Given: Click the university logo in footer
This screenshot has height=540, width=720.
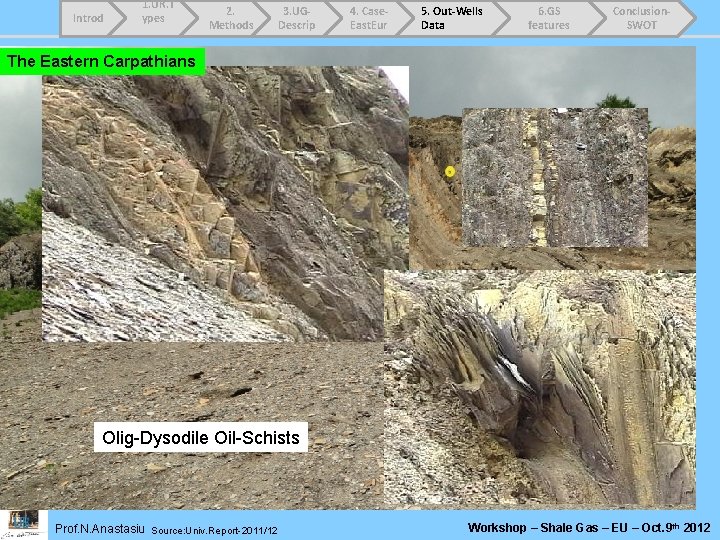Looking at the screenshot, I should click(23, 524).
